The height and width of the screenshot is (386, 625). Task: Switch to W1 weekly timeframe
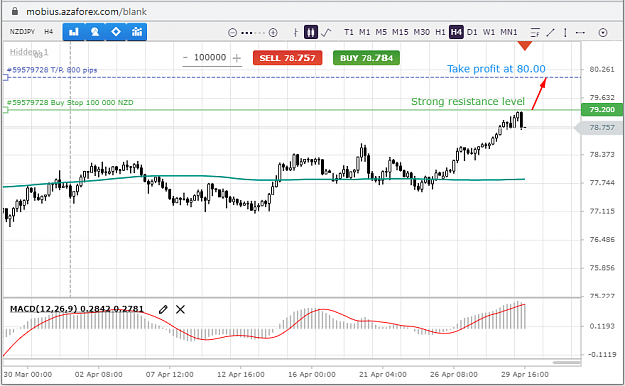pyautogui.click(x=489, y=32)
